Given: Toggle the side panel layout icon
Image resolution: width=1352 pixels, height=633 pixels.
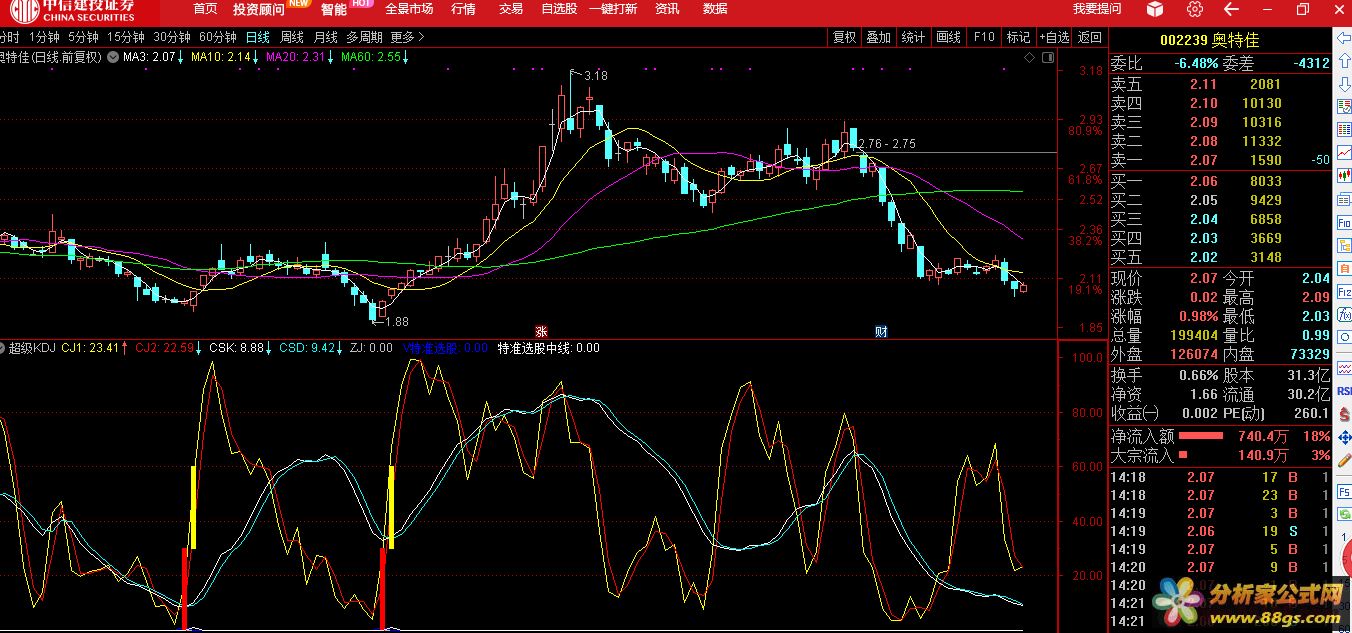Looking at the screenshot, I should point(1047,57).
